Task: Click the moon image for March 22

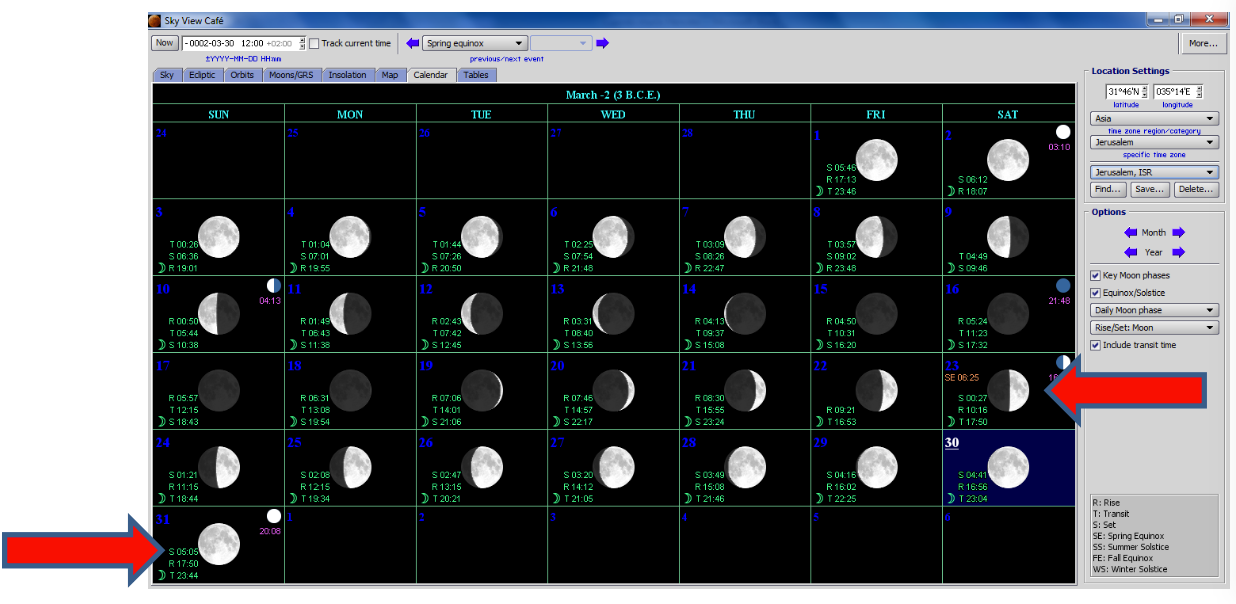Action: [x=876, y=391]
